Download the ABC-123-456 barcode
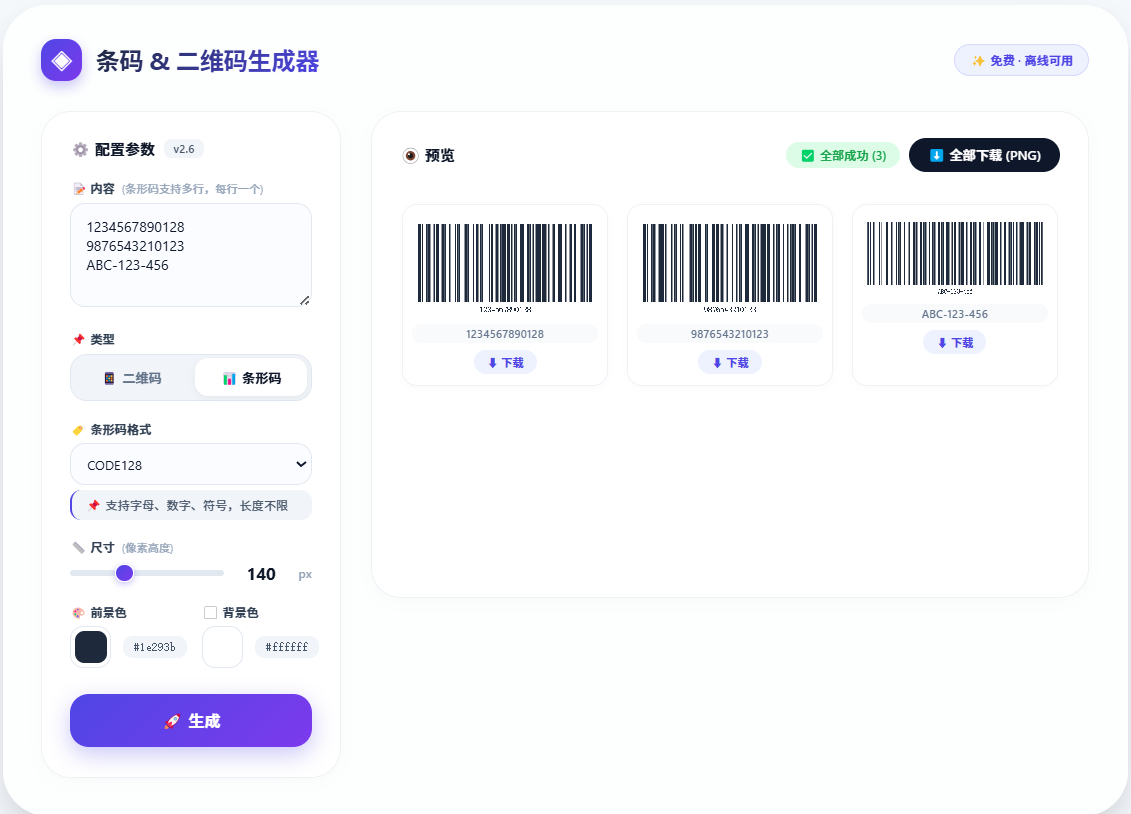 (954, 342)
